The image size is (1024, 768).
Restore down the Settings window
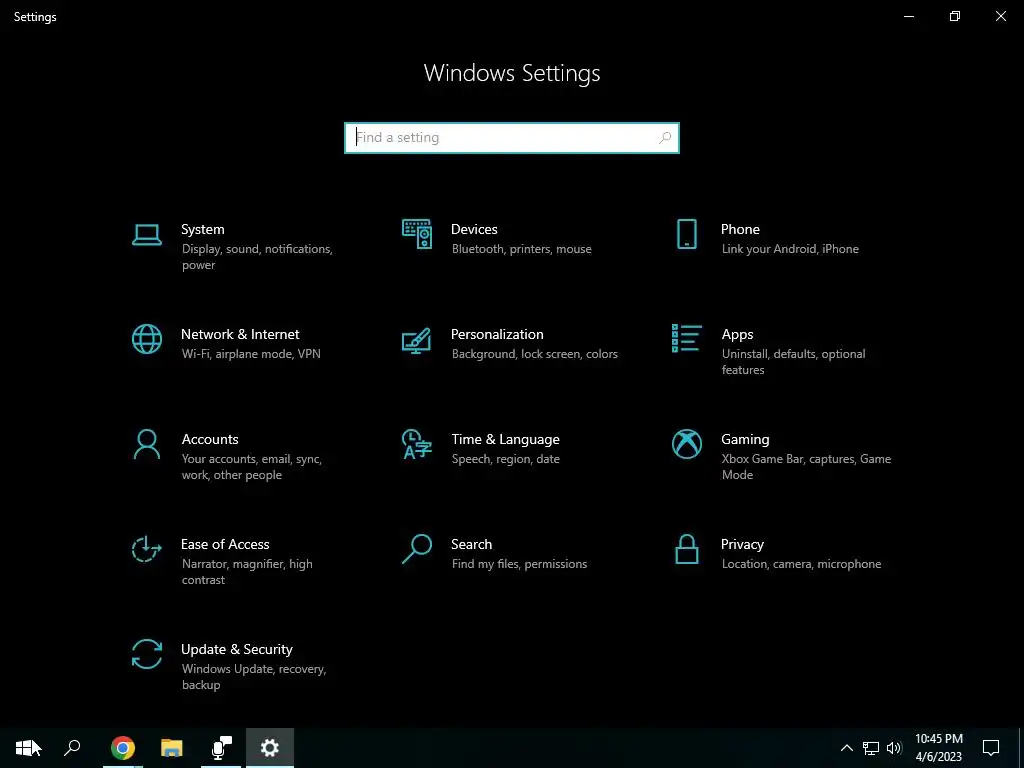pyautogui.click(x=955, y=16)
